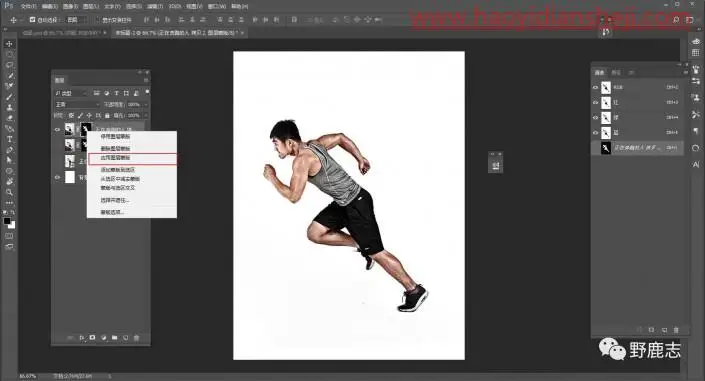Toggle the layer filtering on/off switch
This screenshot has width=705, height=381.
click(147, 92)
